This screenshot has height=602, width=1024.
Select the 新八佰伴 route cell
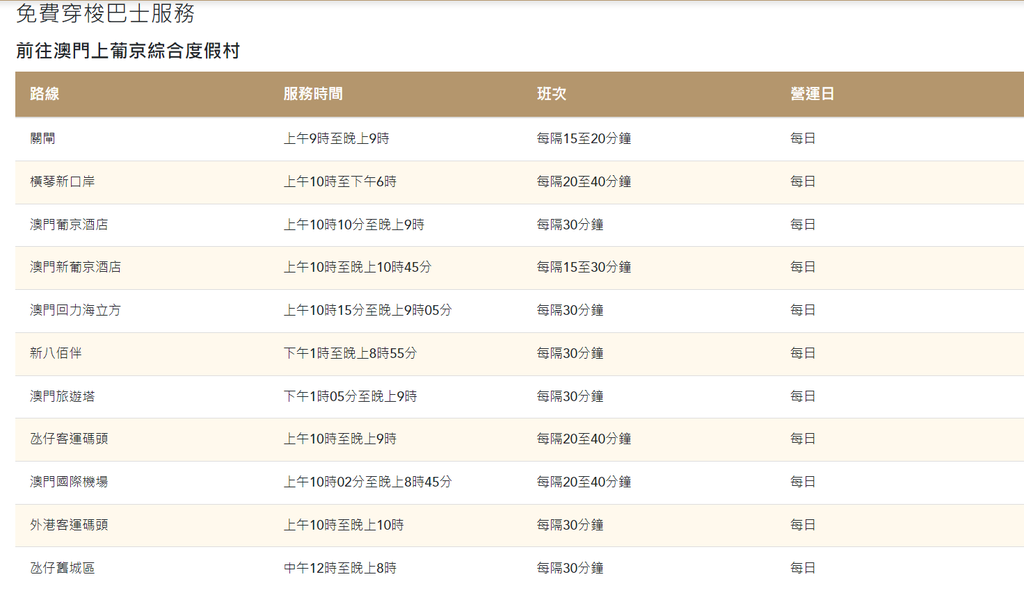56,353
